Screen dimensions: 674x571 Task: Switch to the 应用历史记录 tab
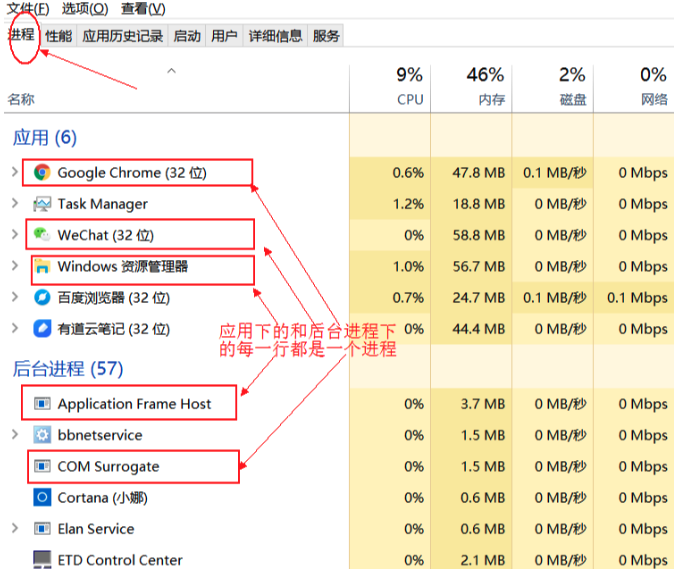click(x=123, y=36)
